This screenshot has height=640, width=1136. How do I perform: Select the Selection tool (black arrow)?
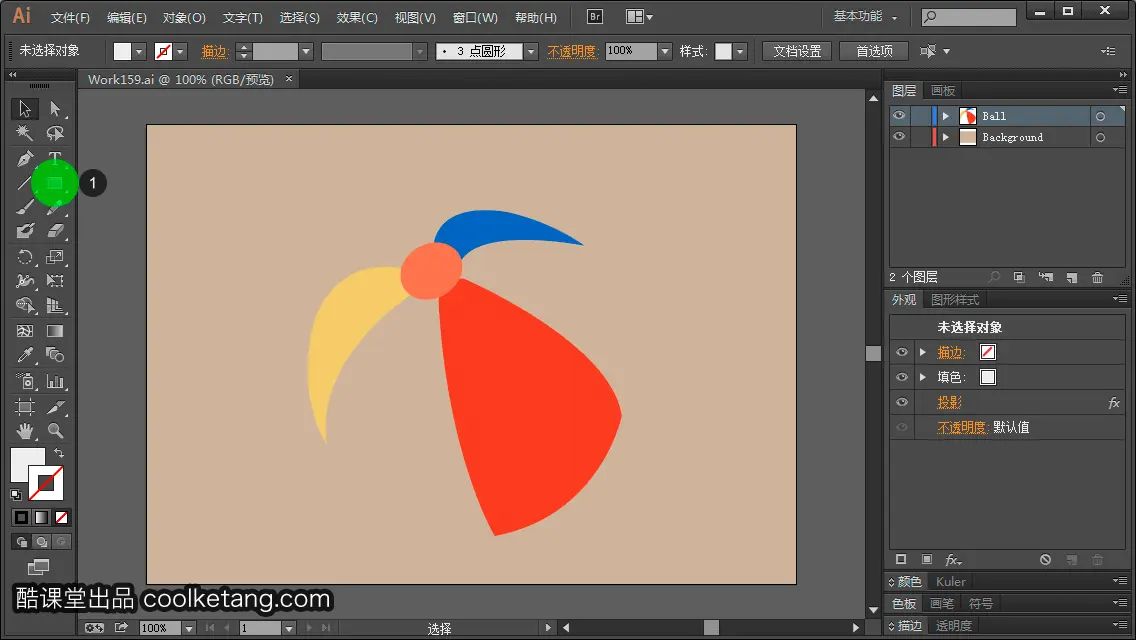click(25, 109)
